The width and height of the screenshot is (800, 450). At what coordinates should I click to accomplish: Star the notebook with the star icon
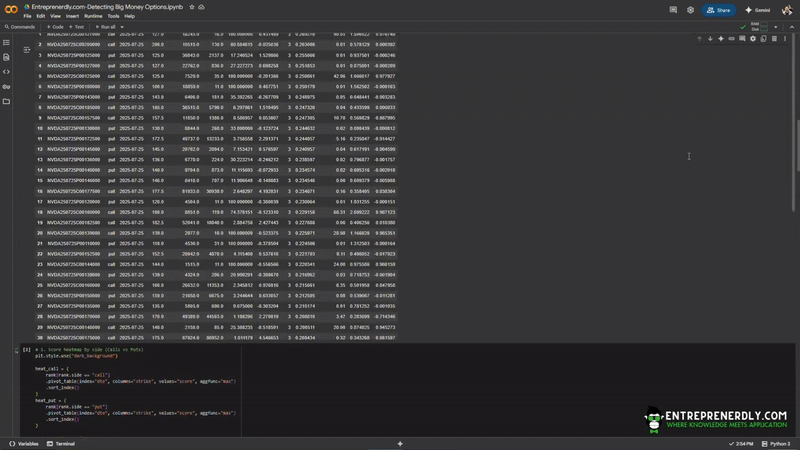click(x=192, y=7)
